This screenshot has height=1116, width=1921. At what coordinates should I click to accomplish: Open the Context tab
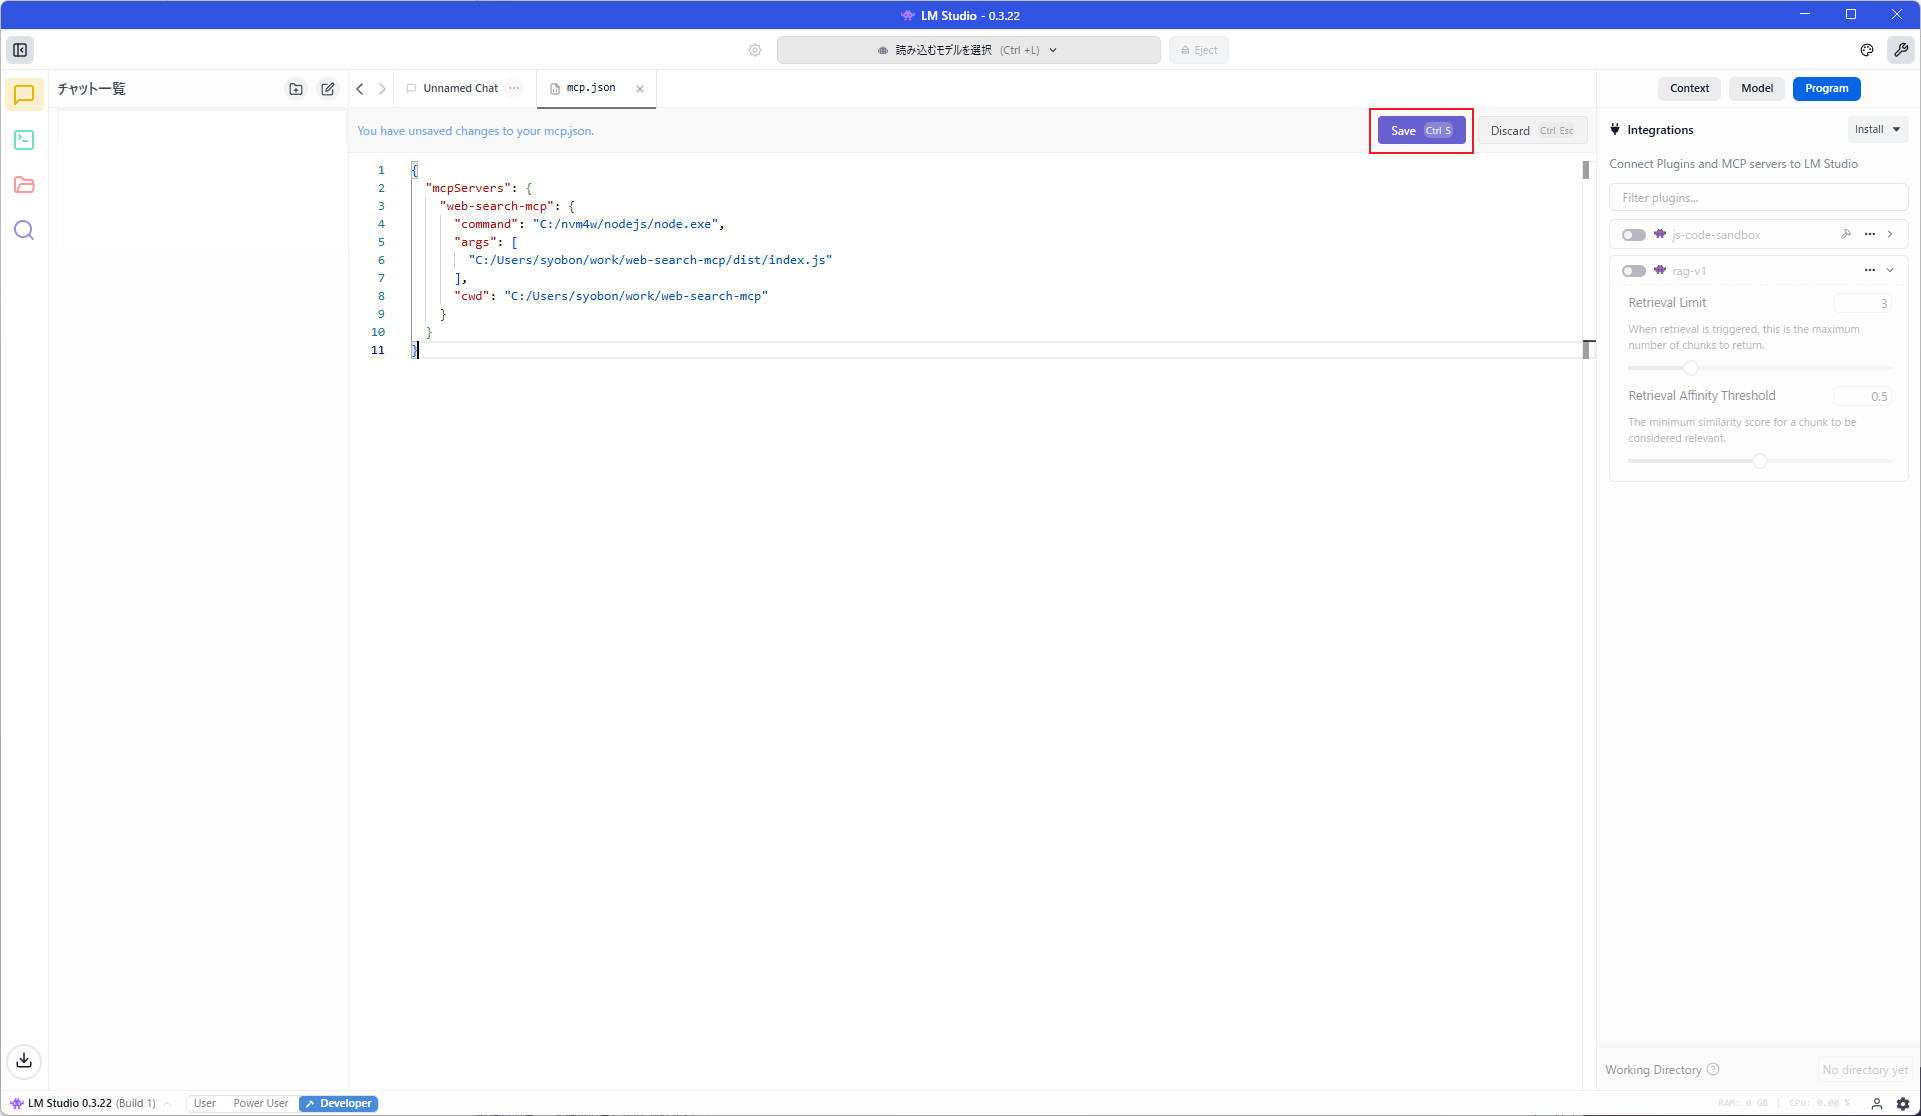[1689, 88]
